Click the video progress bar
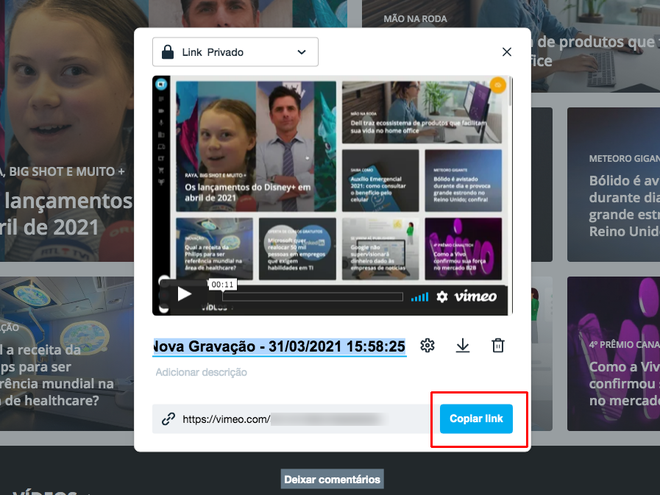This screenshot has height=495, width=660. pos(312,297)
